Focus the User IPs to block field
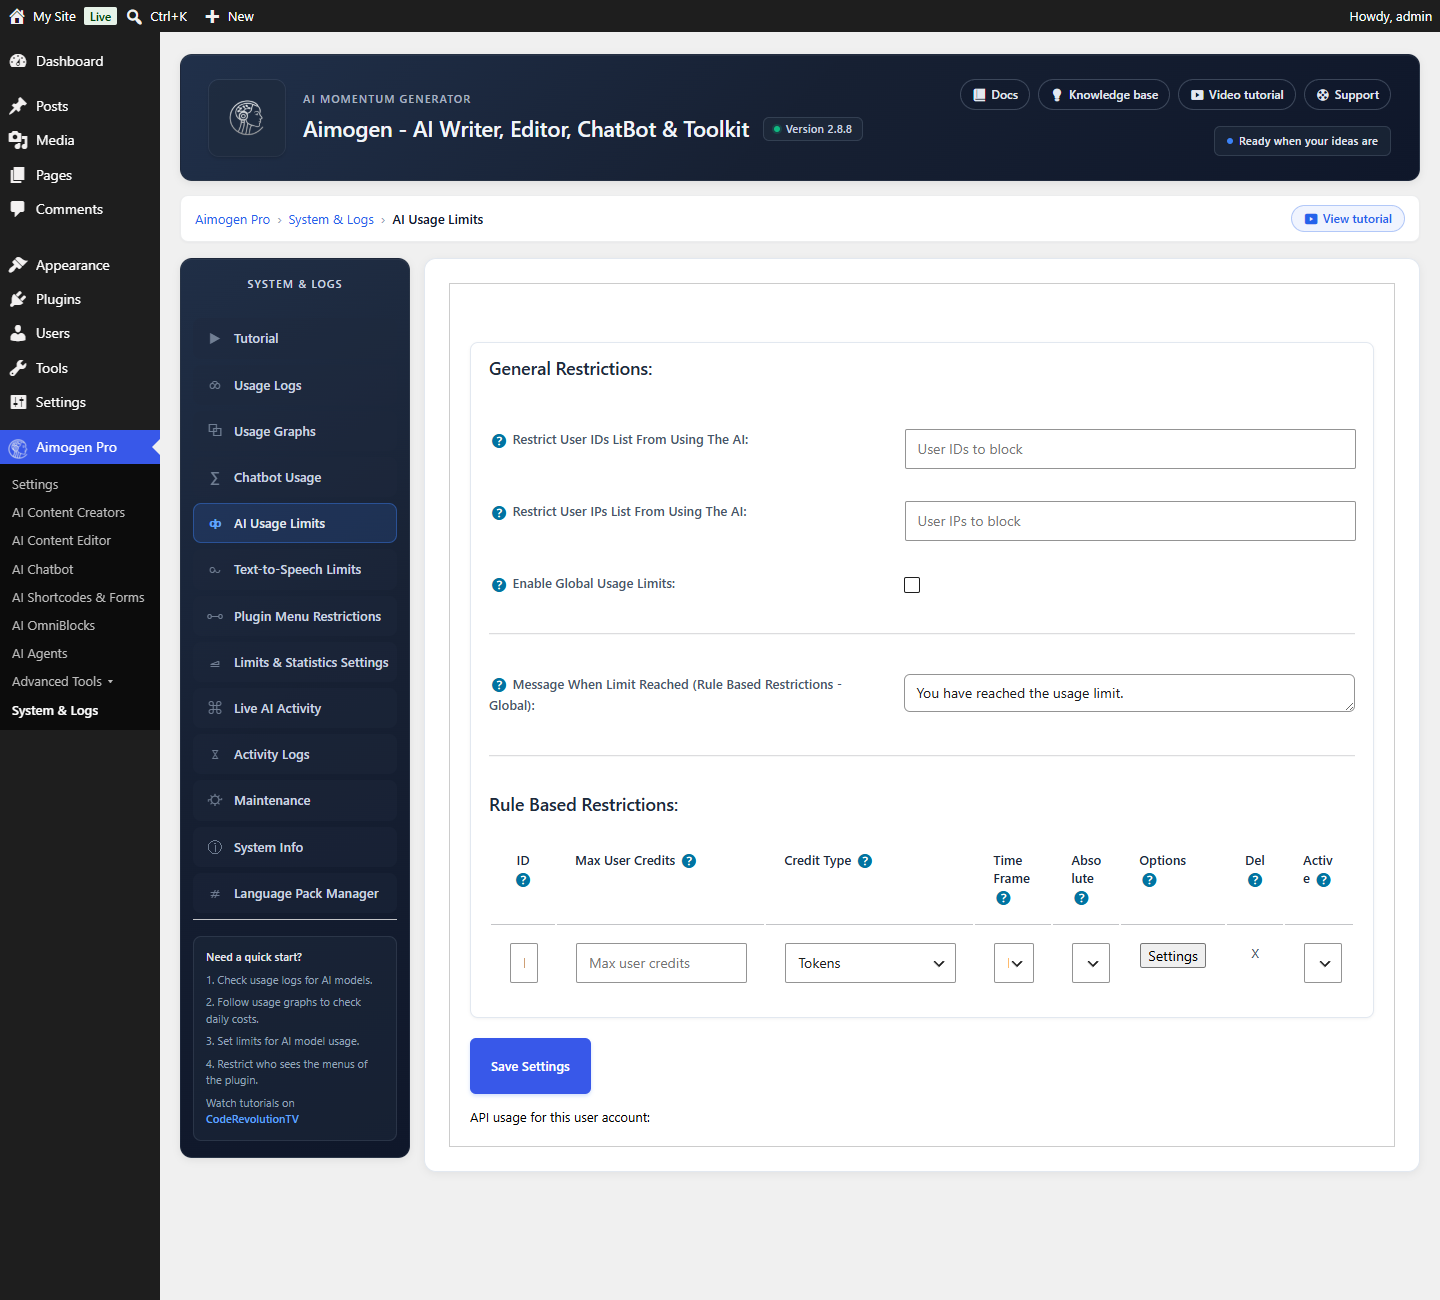The height and width of the screenshot is (1300, 1440). [x=1130, y=521]
